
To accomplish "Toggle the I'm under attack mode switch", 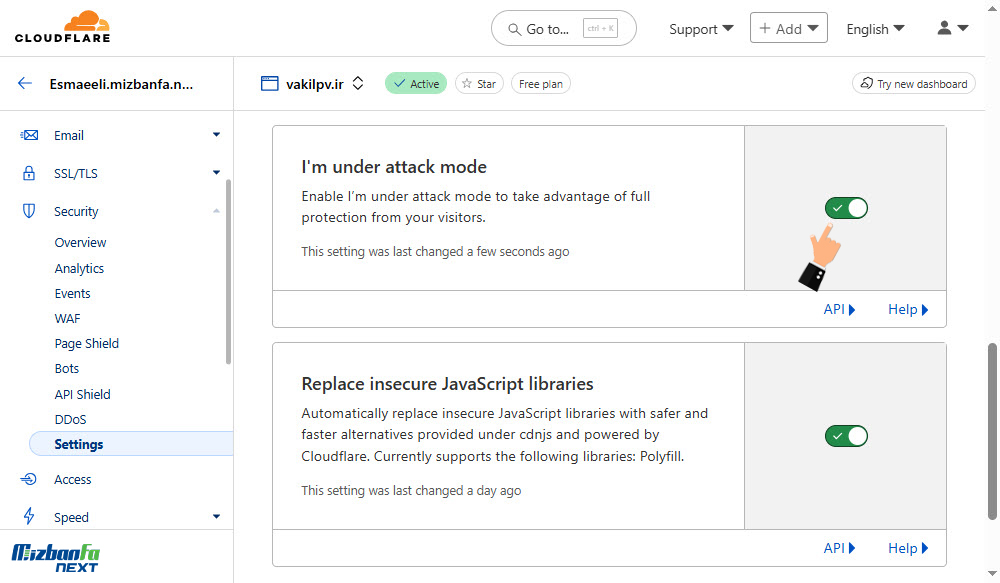I will point(846,208).
